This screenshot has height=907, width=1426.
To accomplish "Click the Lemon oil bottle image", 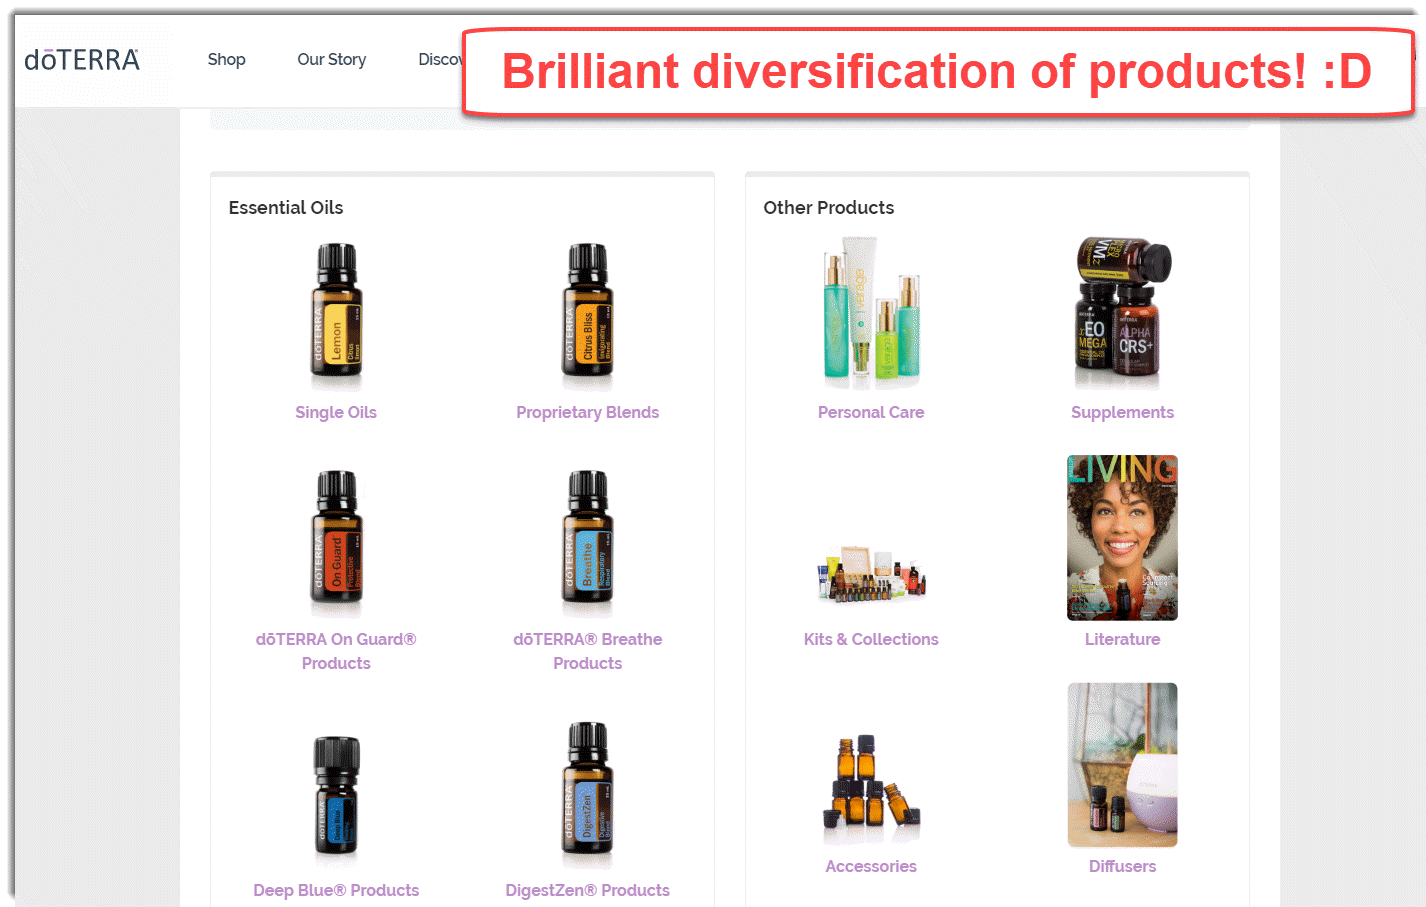I will tap(337, 314).
